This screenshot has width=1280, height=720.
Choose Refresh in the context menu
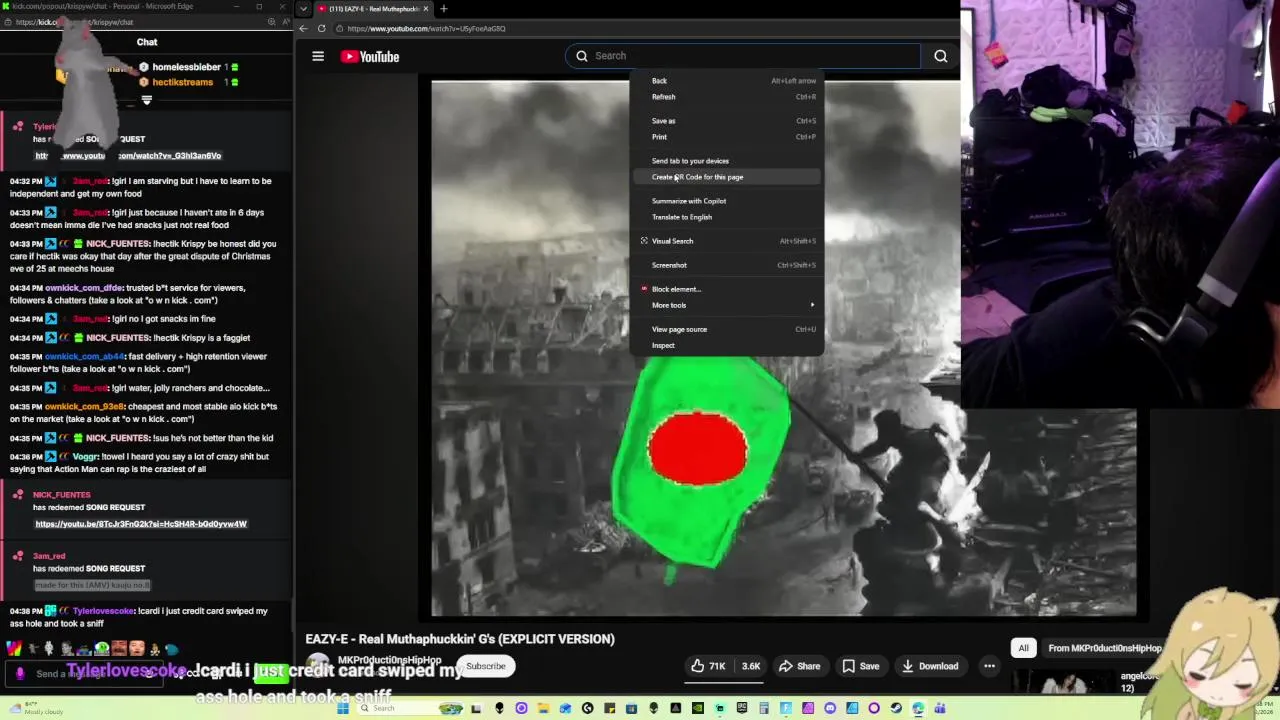tap(727, 97)
